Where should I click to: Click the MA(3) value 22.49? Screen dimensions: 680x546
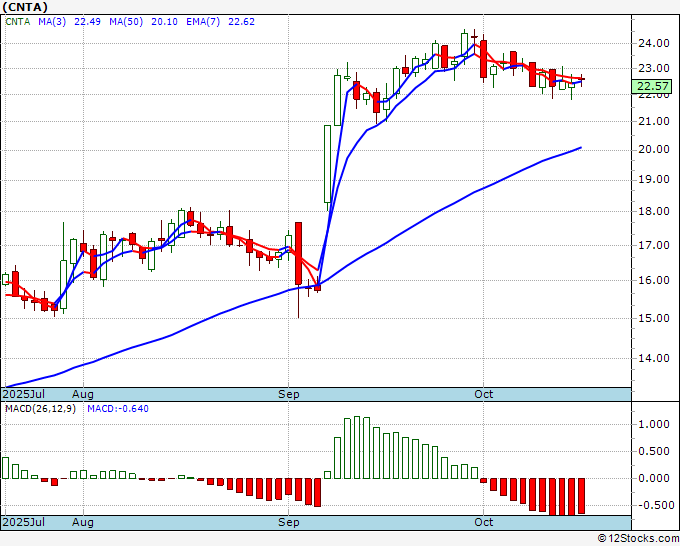point(87,22)
